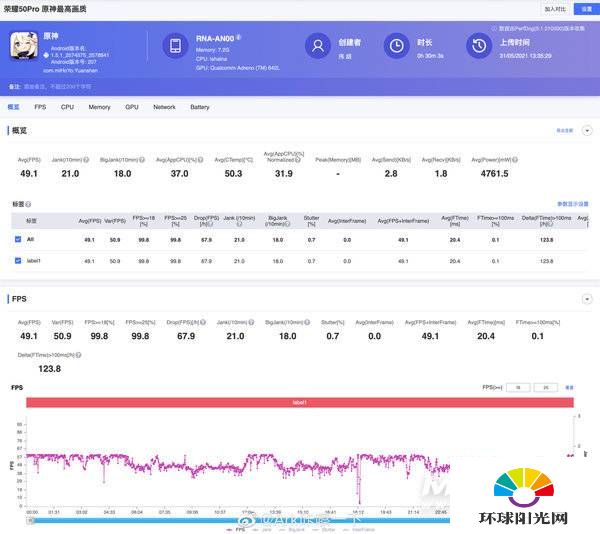Image resolution: width=600 pixels, height=534 pixels.
Task: Click the overview Avg(CTemp) value 50.3
Action: (x=233, y=174)
